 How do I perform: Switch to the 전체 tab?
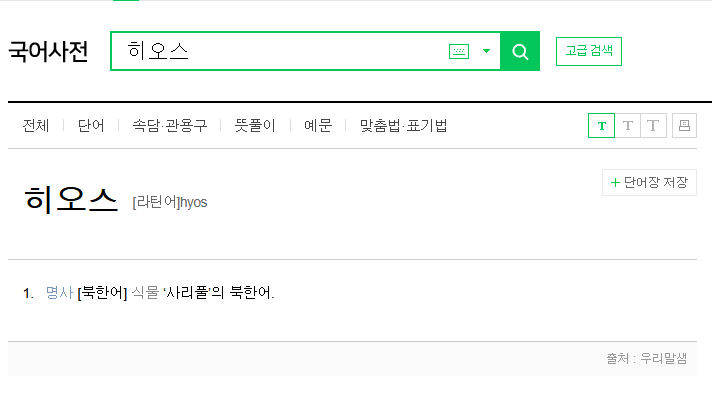(x=36, y=125)
